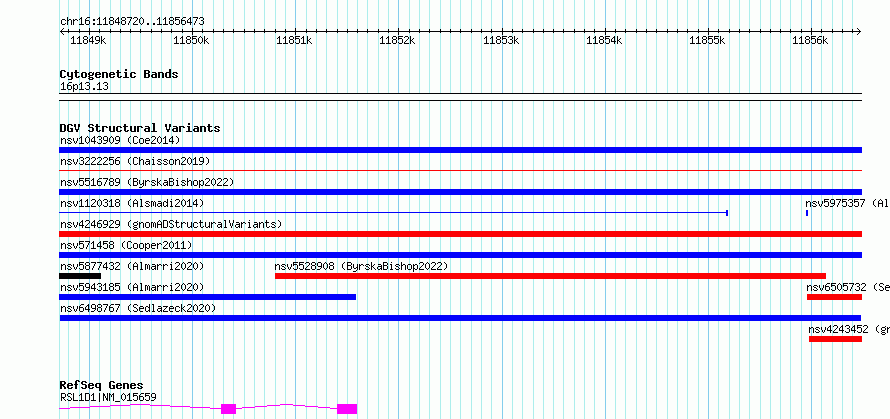Select the 16p13.13 band label
The width and height of the screenshot is (890, 419).
click(84, 86)
